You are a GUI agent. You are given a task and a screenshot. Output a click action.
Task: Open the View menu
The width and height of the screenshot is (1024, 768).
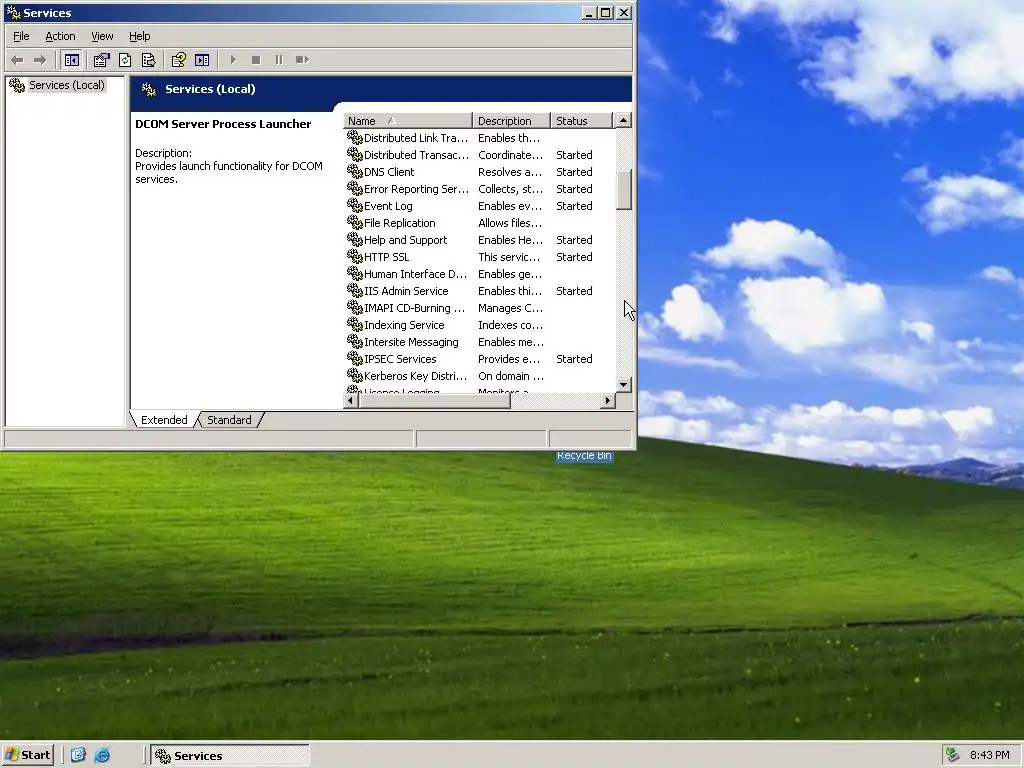pyautogui.click(x=102, y=37)
